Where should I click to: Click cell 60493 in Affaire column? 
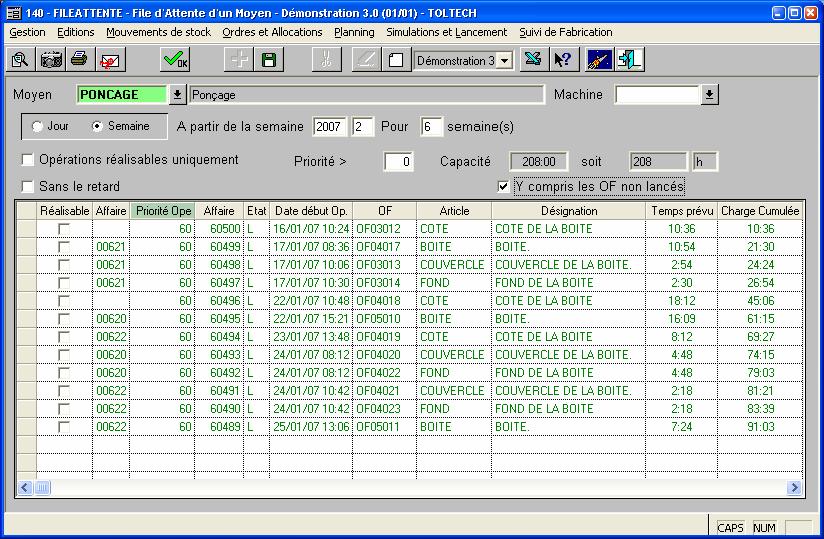pyautogui.click(x=219, y=355)
